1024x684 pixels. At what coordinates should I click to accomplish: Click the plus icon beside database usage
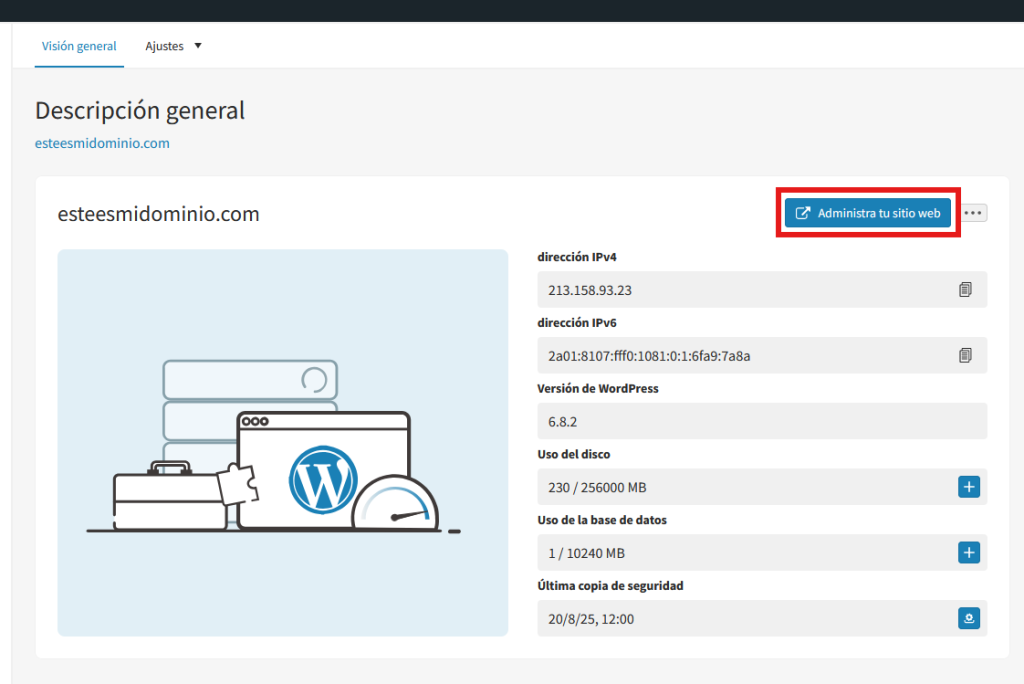point(968,553)
